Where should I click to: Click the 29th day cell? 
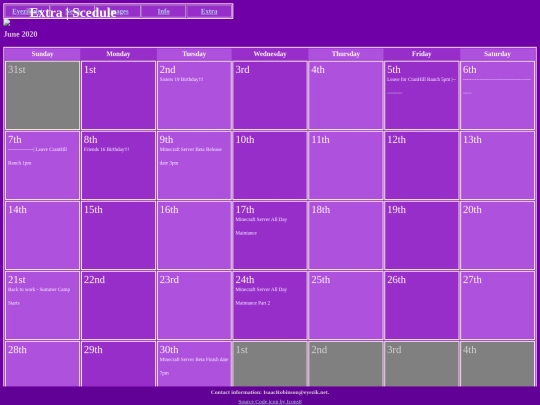[x=118, y=364]
